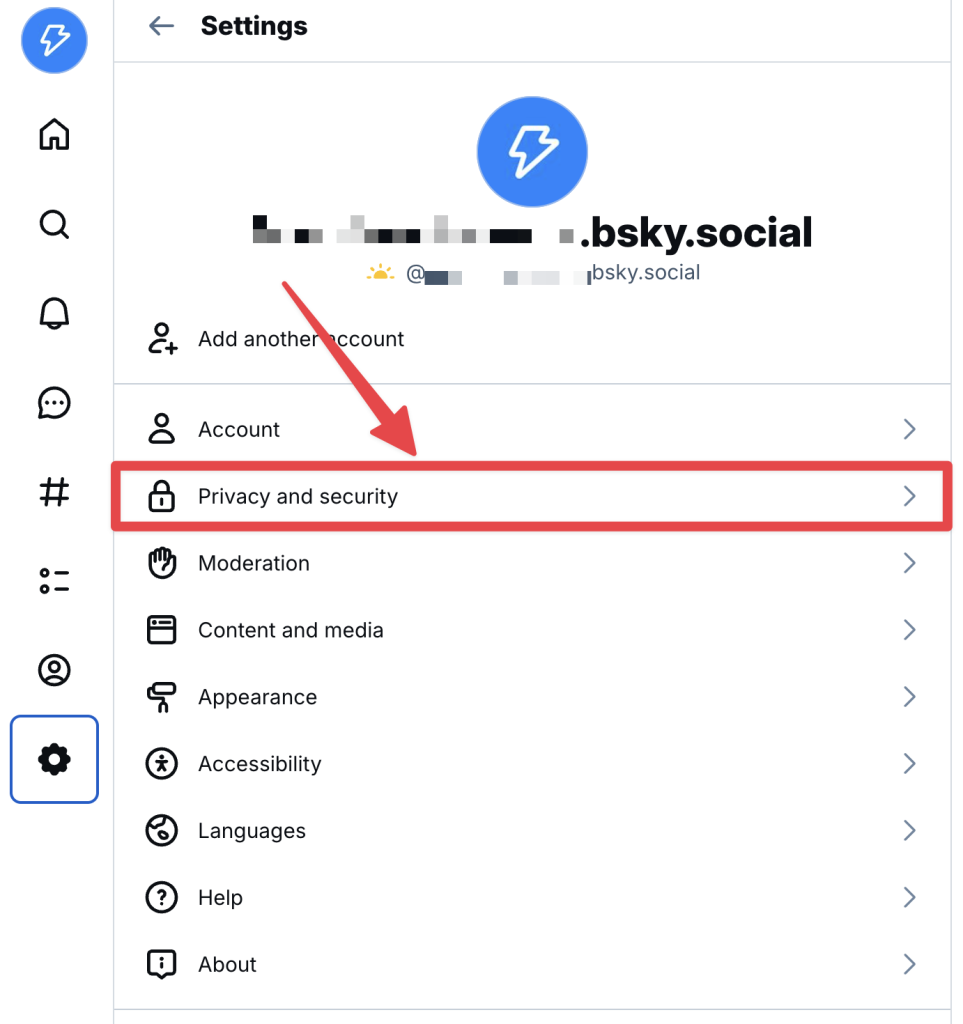Click the back arrow next to Settings

(x=160, y=26)
